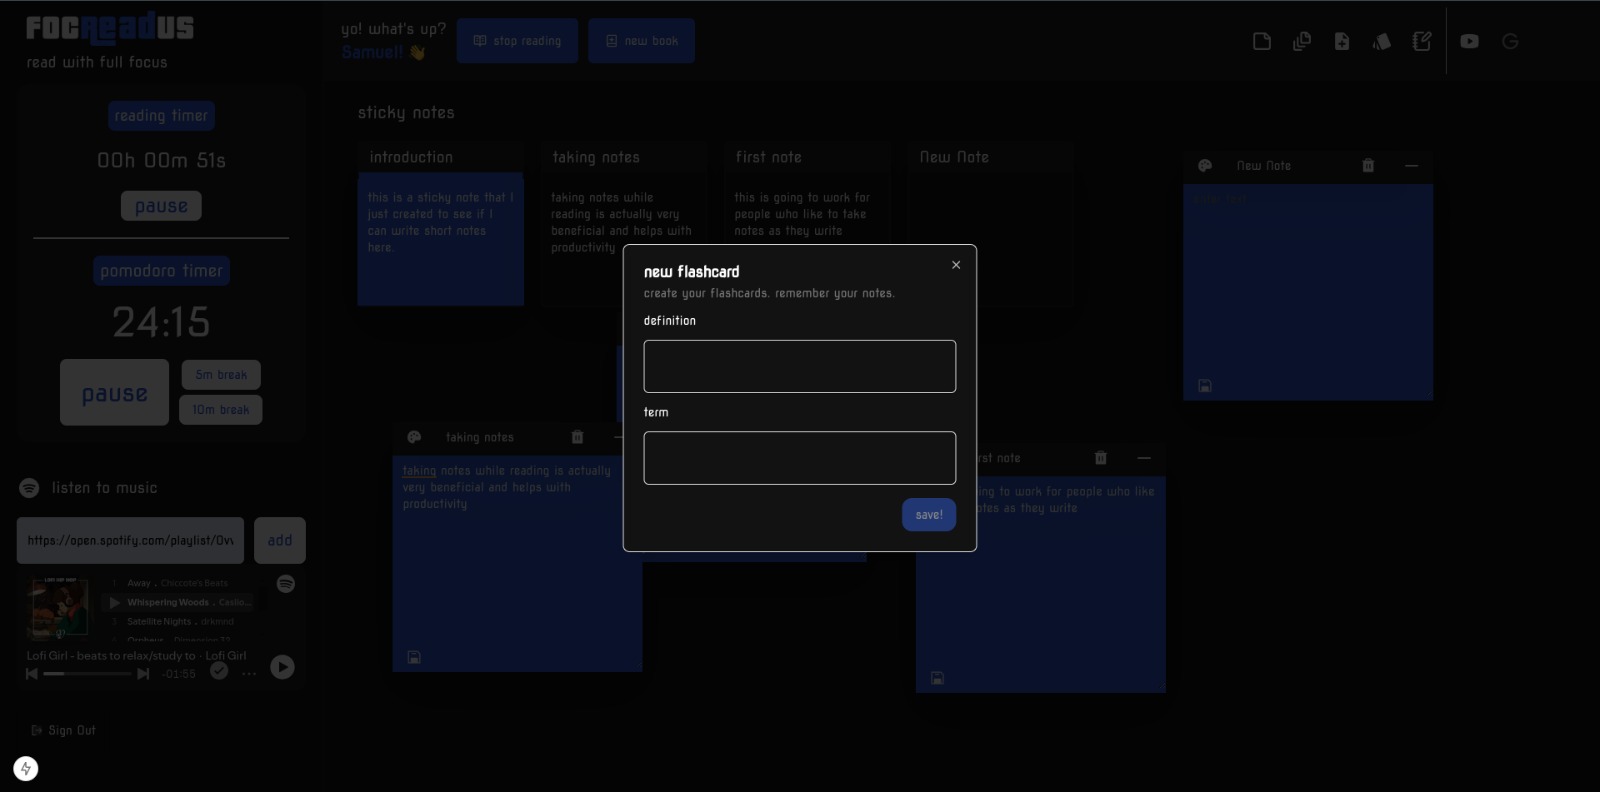Select the pomodoro timer label
This screenshot has width=1600, height=792.
[x=161, y=271]
